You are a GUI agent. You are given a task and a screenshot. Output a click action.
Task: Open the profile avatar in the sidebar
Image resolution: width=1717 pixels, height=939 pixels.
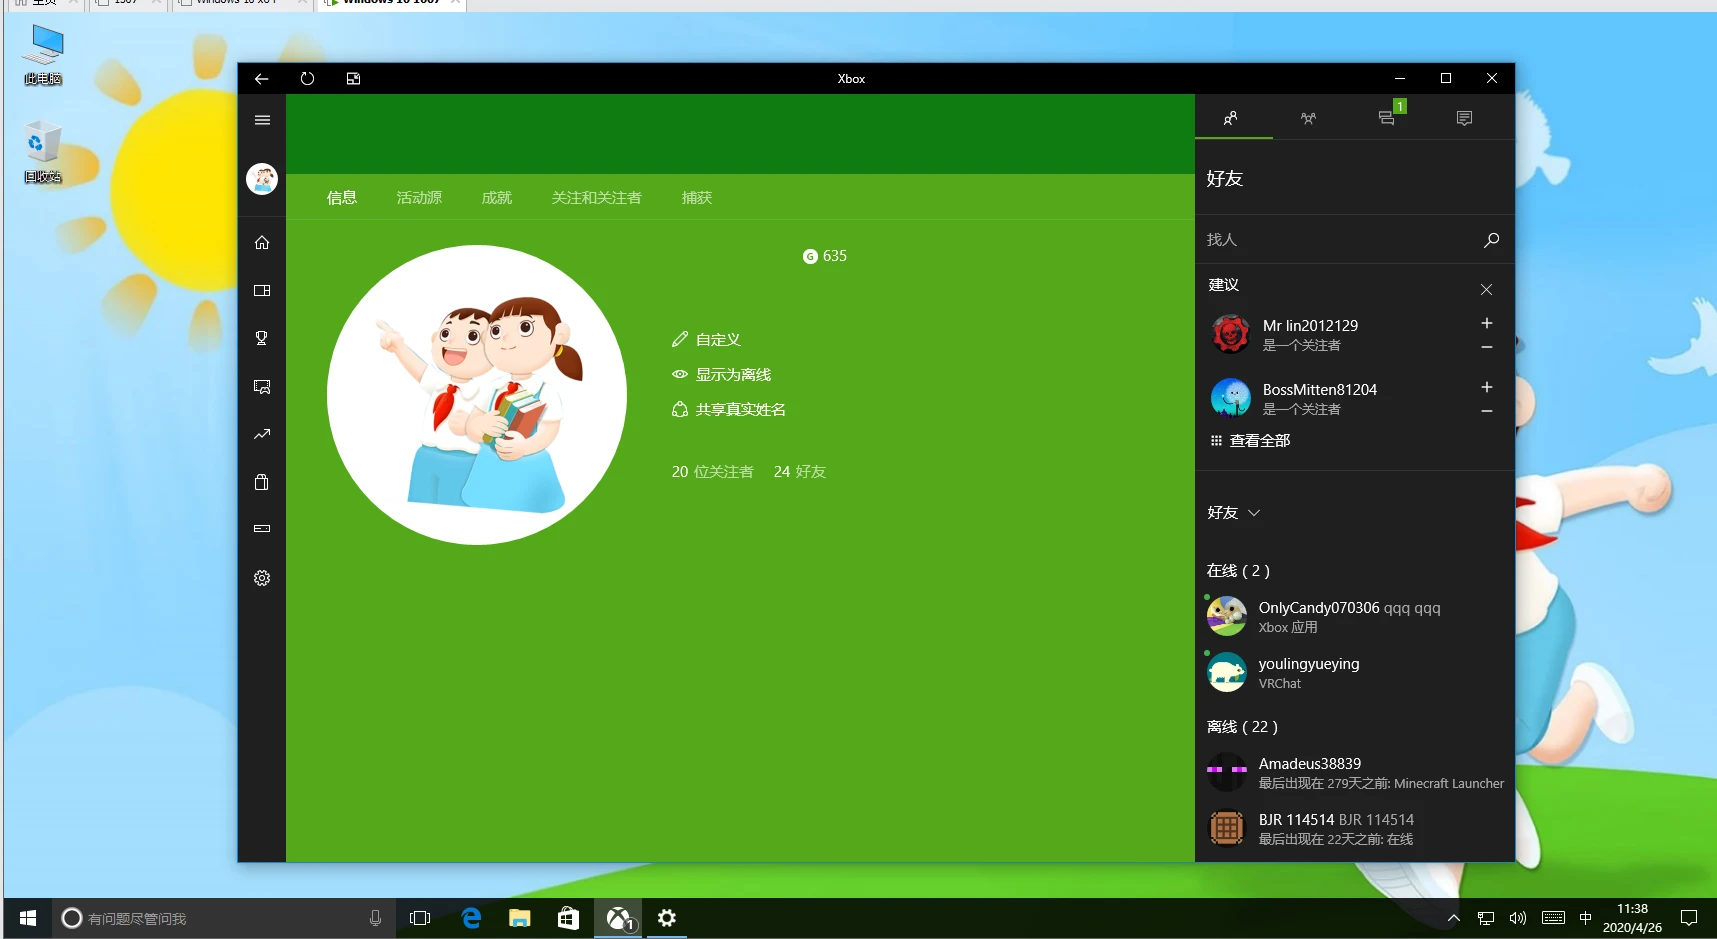pos(262,179)
